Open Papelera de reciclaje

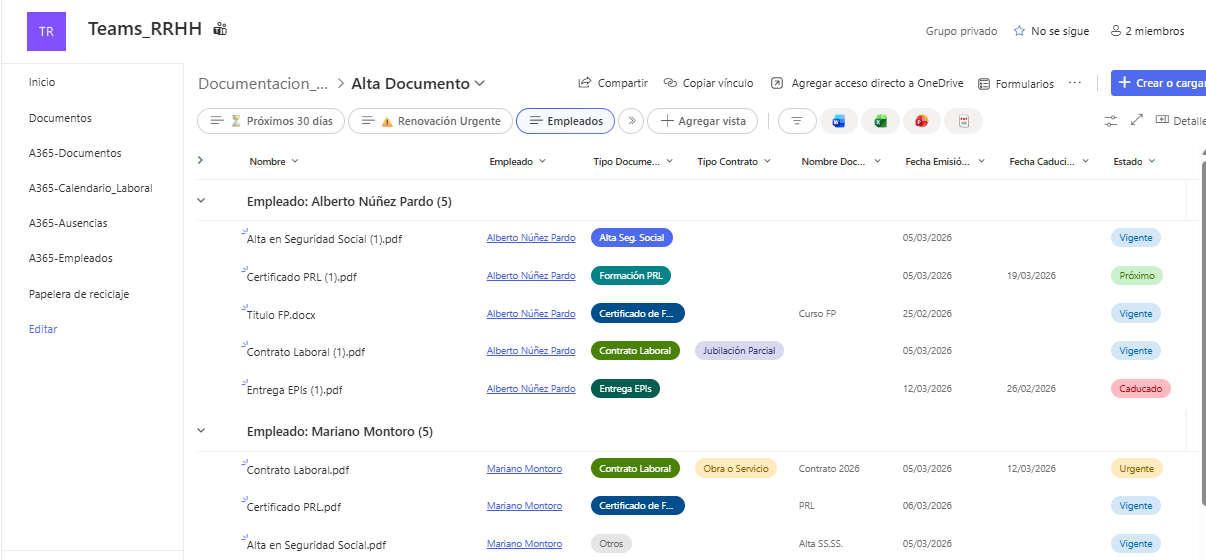(x=79, y=294)
